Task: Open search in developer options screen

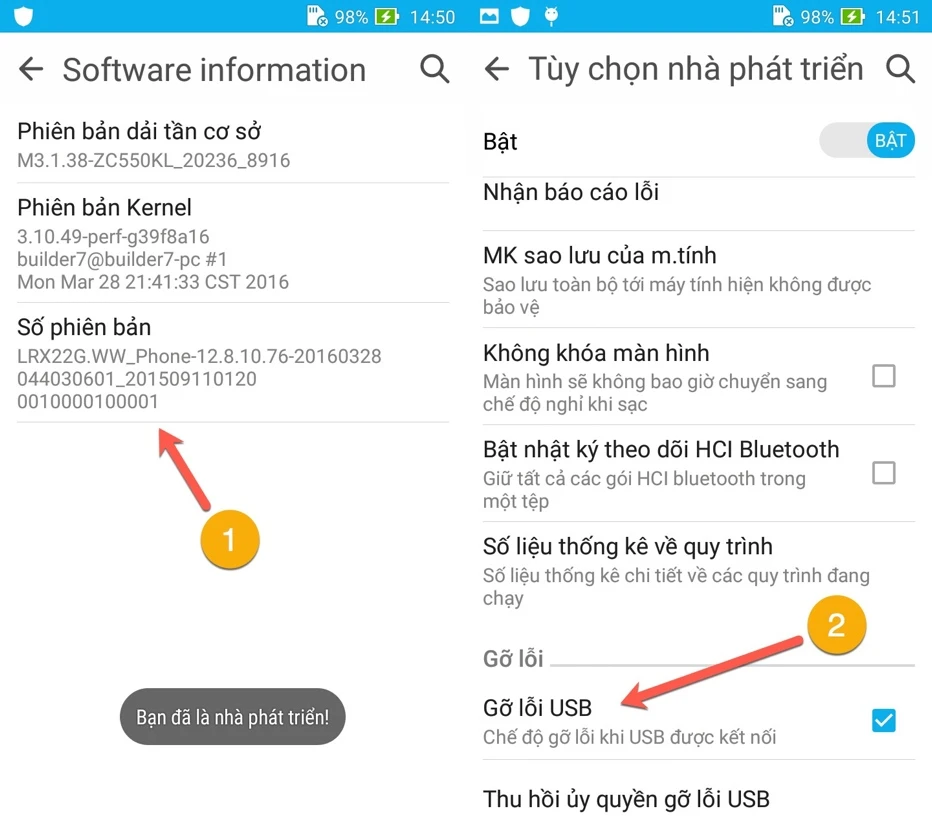Action: (x=900, y=69)
